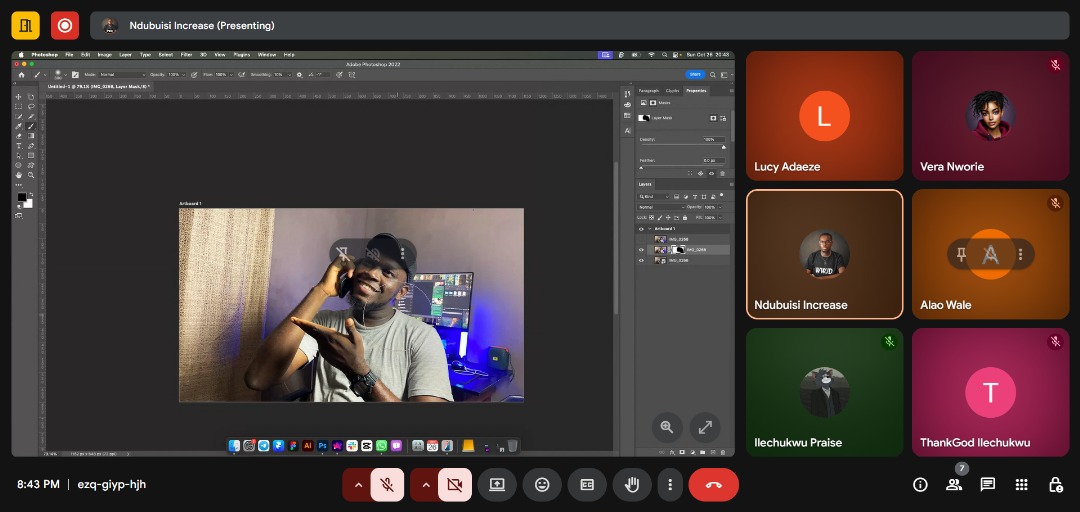Viewport: 1080px width, 512px height.
Task: Unmute the microphone in Meet
Action: (387, 484)
